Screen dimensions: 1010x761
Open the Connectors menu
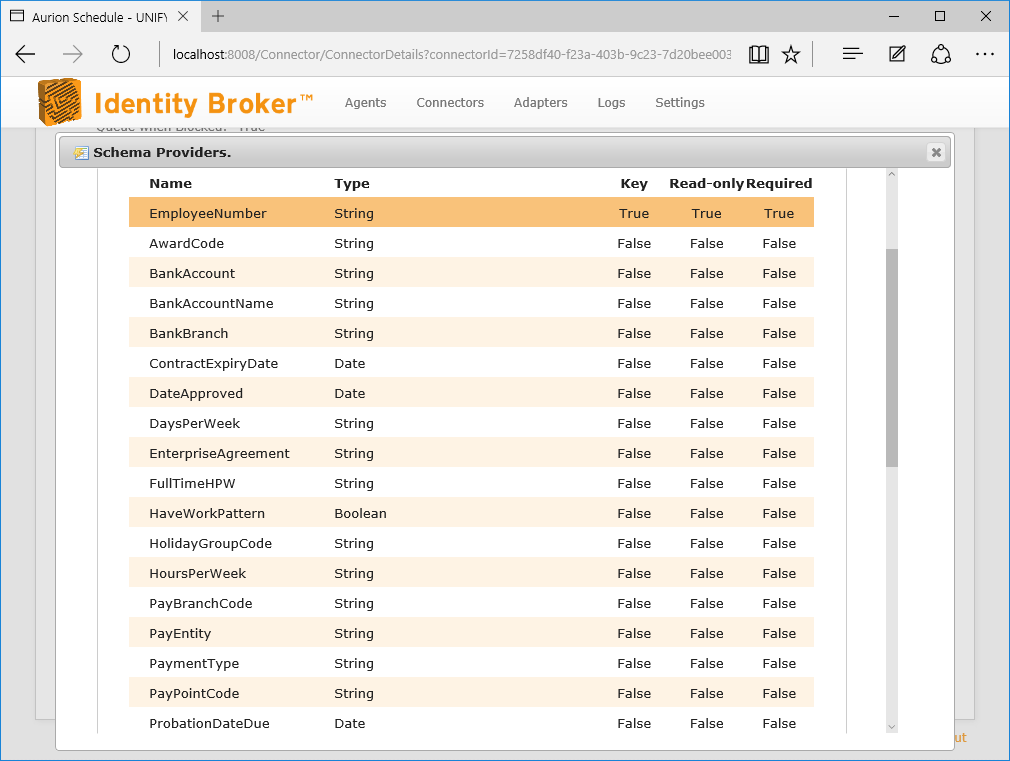click(450, 102)
